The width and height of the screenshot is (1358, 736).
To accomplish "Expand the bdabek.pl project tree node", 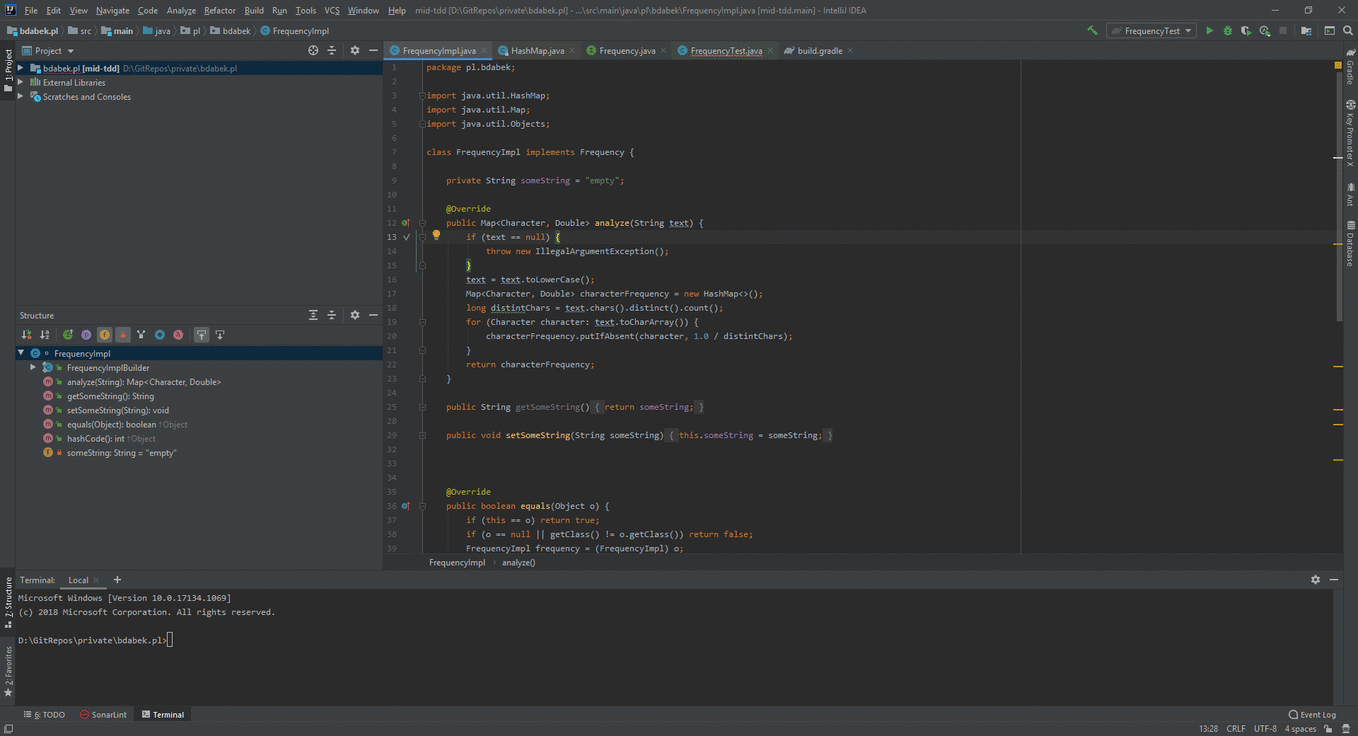I will [21, 69].
